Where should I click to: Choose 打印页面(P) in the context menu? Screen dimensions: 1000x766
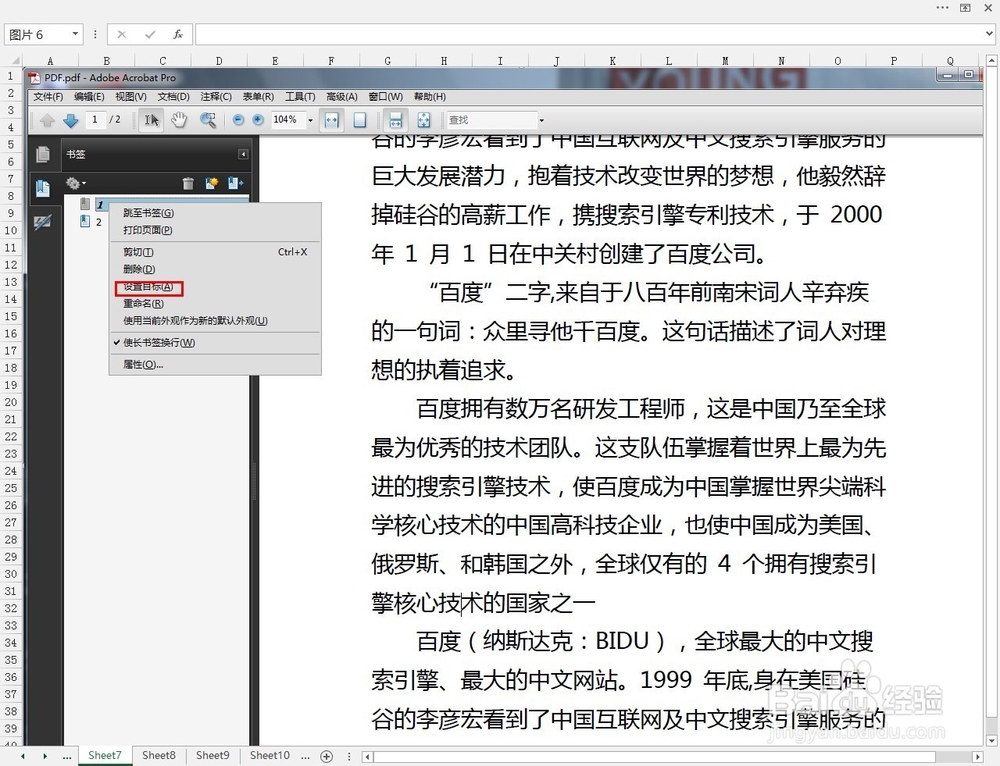click(x=147, y=230)
